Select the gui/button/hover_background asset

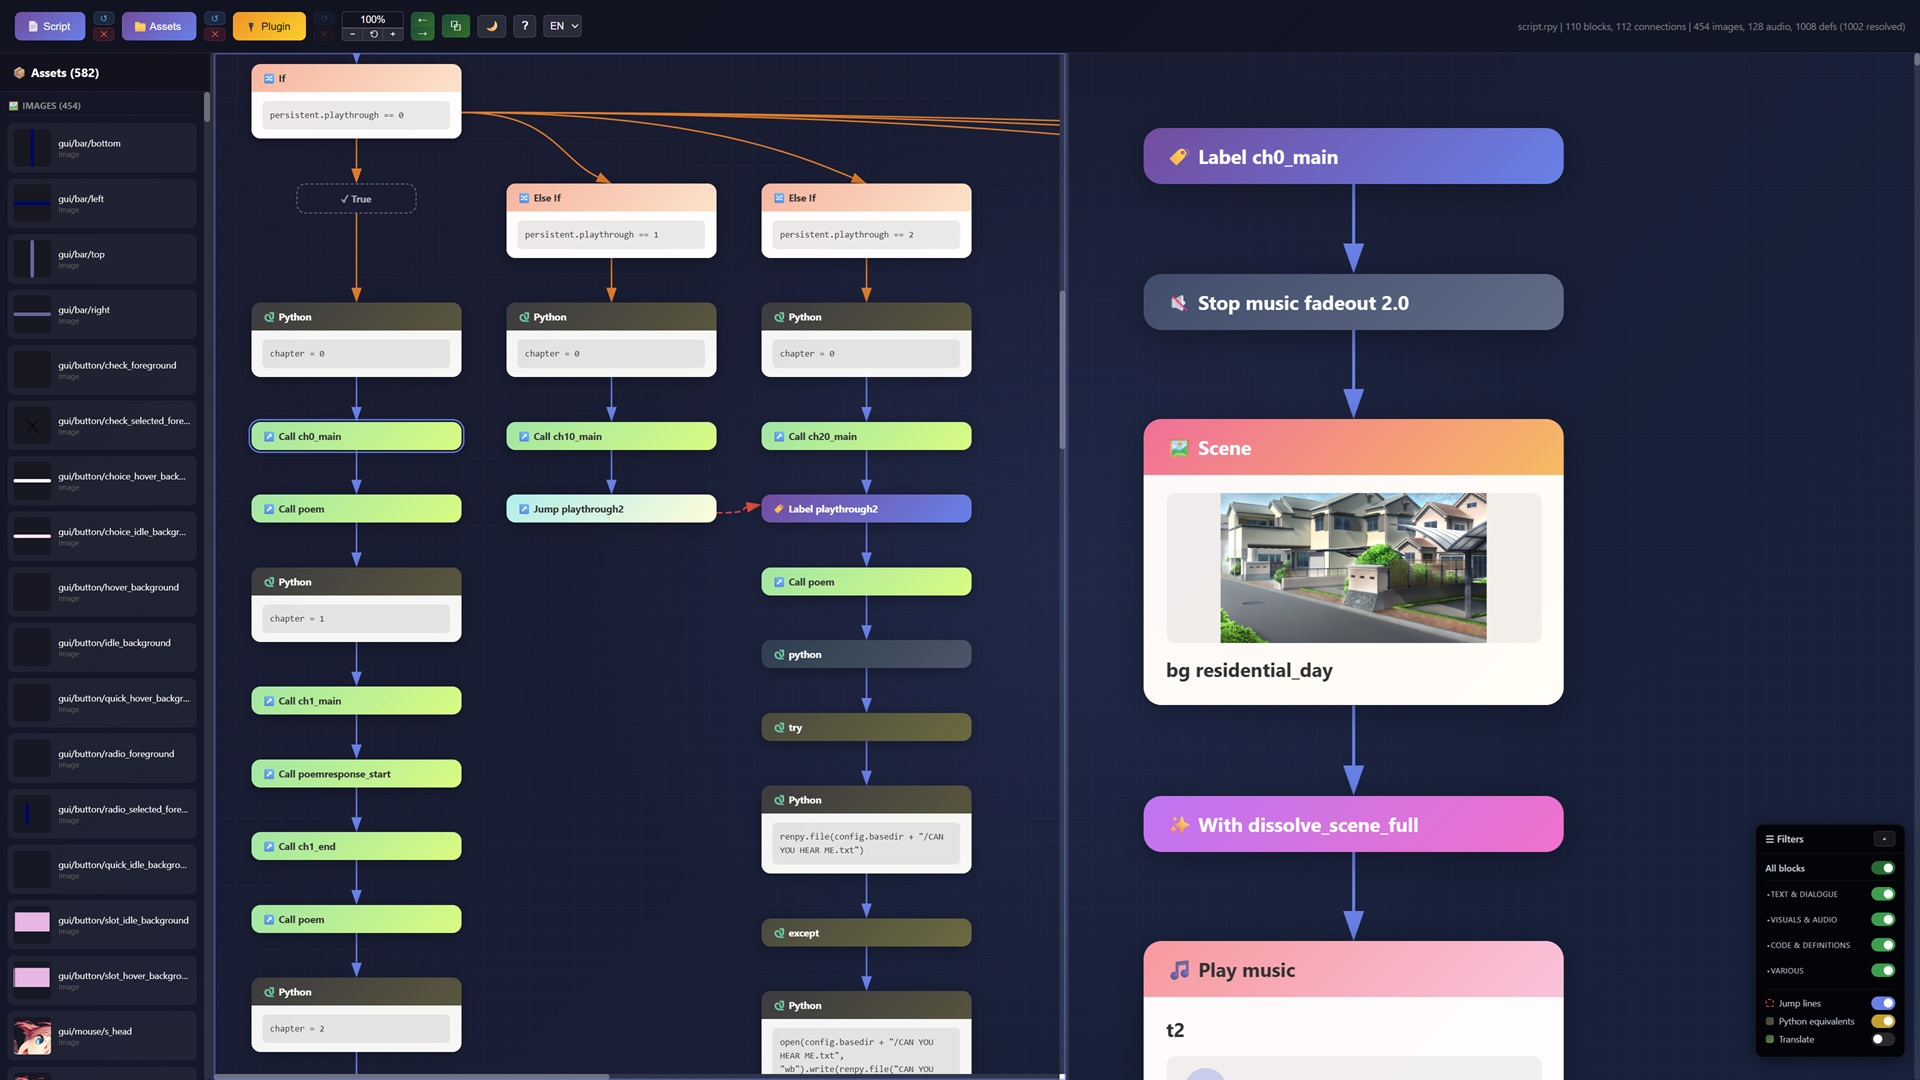click(x=102, y=592)
